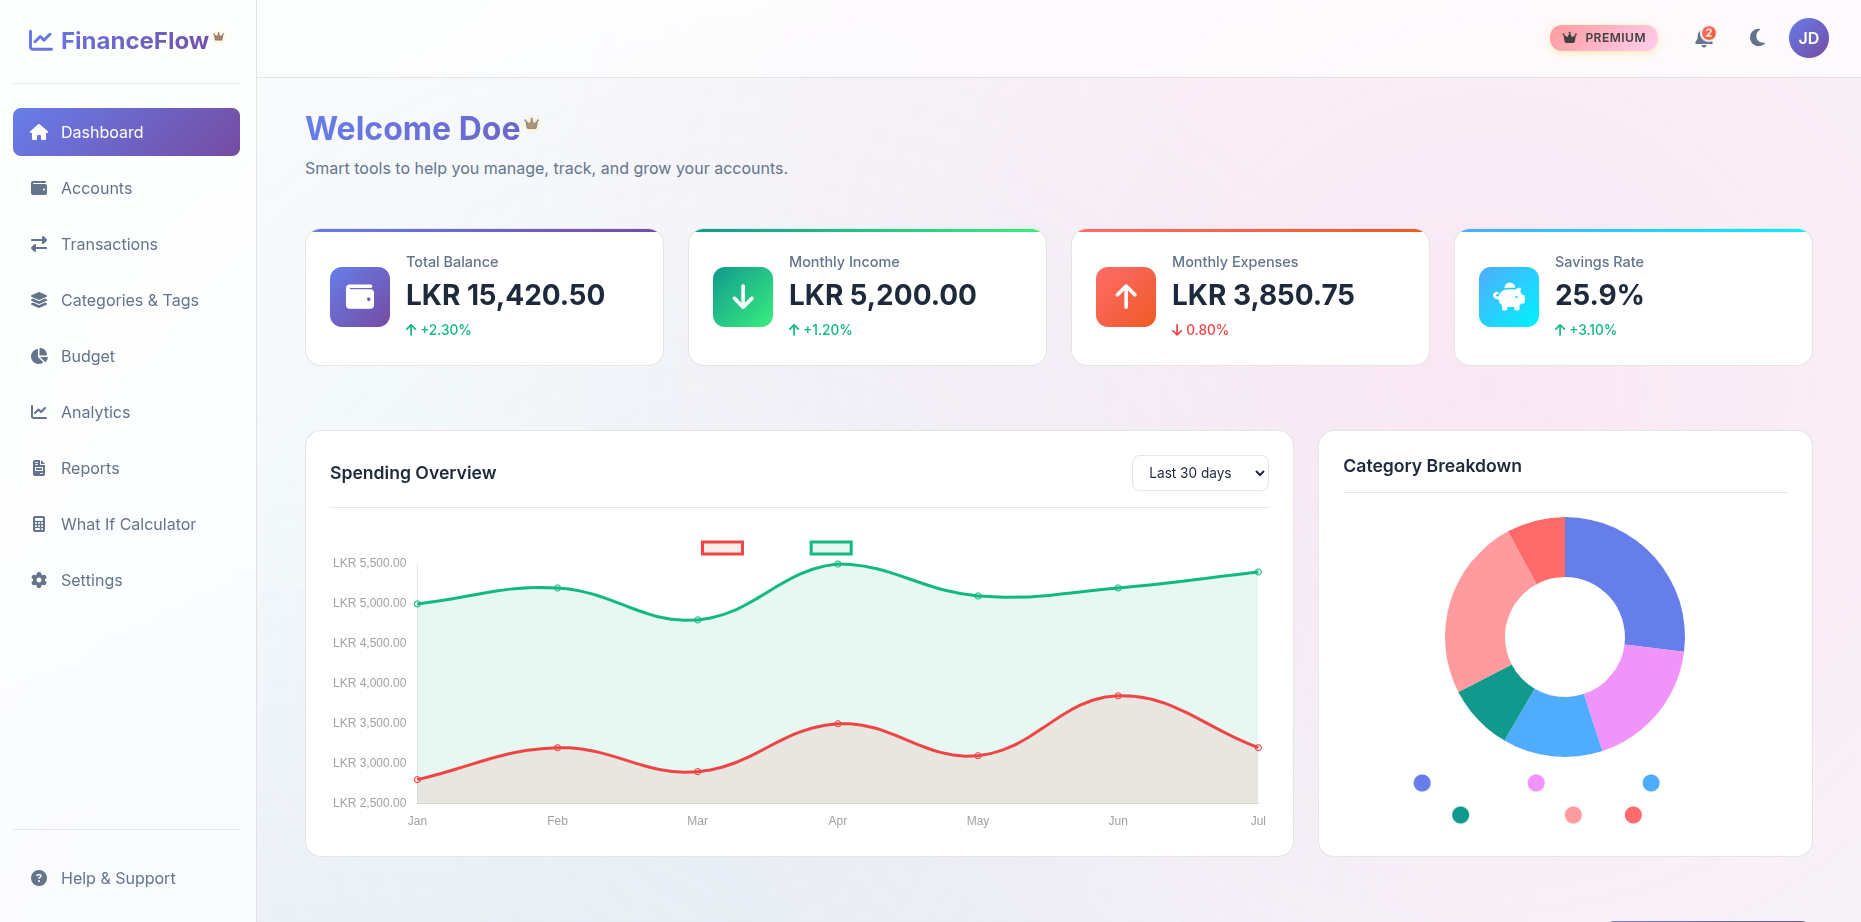Click the Monthly Income down-arrow icon
This screenshot has width=1861, height=922.
click(x=743, y=297)
